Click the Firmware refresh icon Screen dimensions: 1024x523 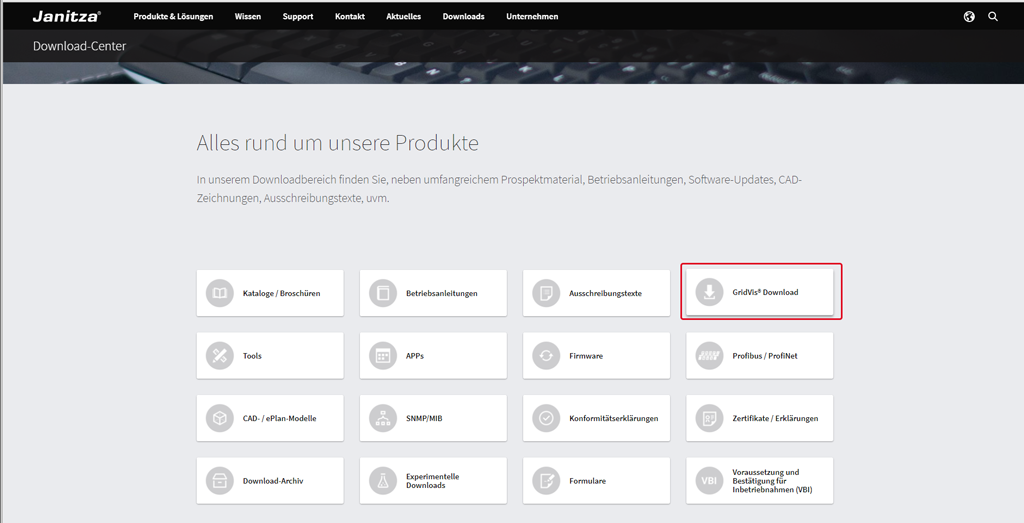(x=546, y=356)
